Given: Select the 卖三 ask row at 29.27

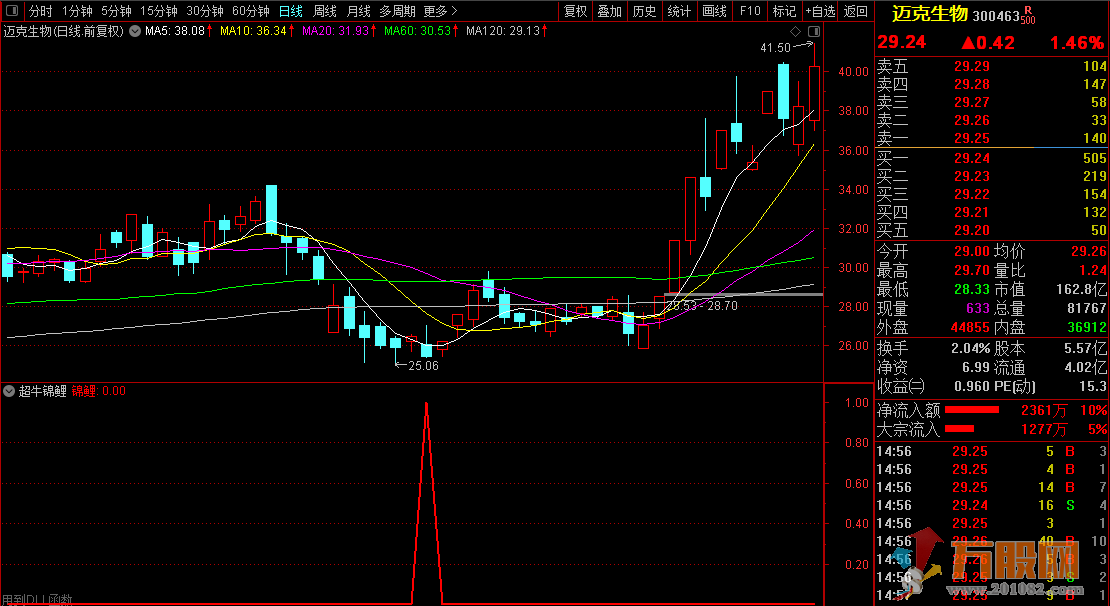Looking at the screenshot, I should pos(992,103).
